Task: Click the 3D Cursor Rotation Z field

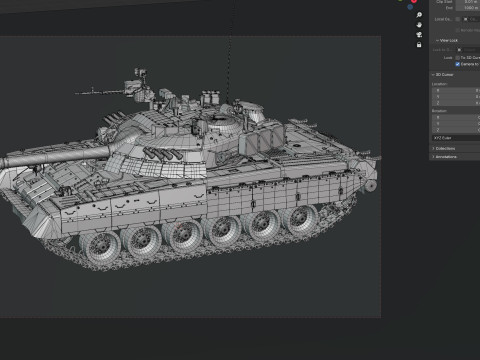Action: pyautogui.click(x=456, y=130)
